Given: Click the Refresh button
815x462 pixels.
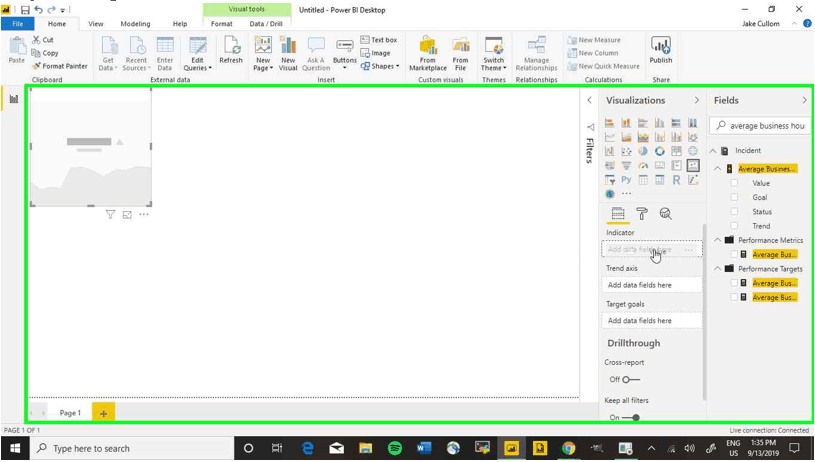Looking at the screenshot, I should pyautogui.click(x=231, y=50).
